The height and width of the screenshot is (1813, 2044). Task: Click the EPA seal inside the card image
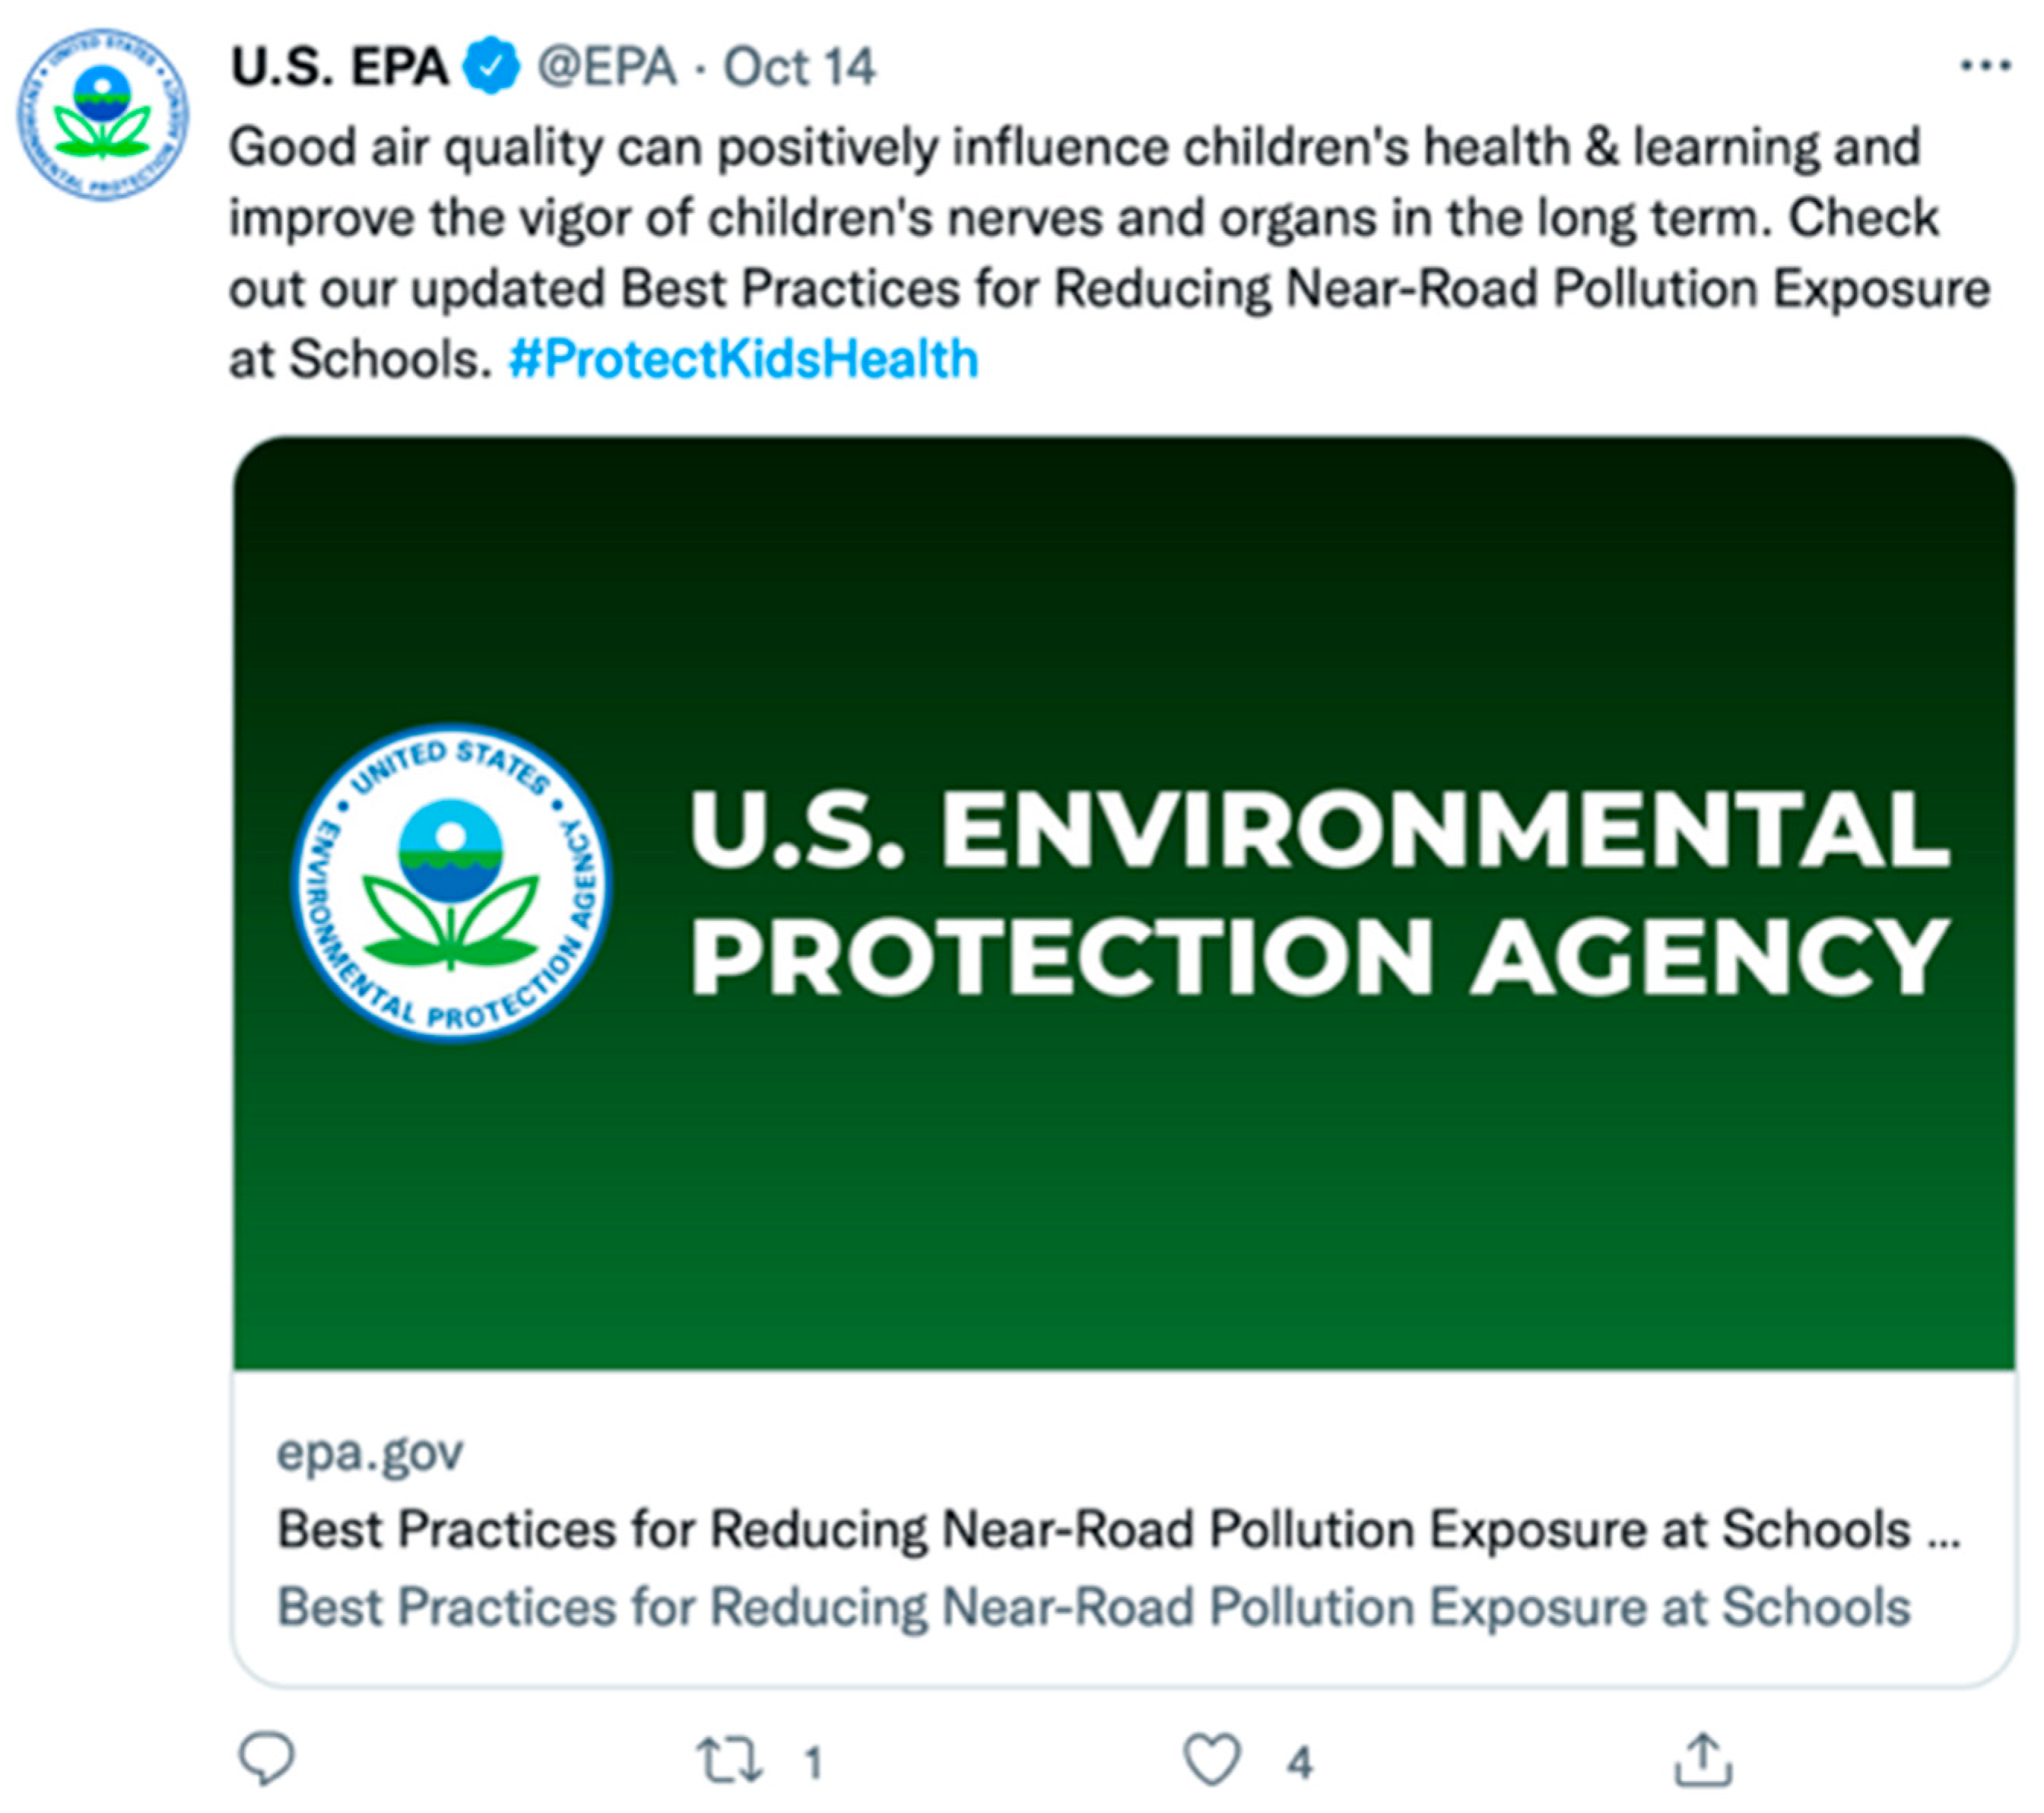[451, 882]
